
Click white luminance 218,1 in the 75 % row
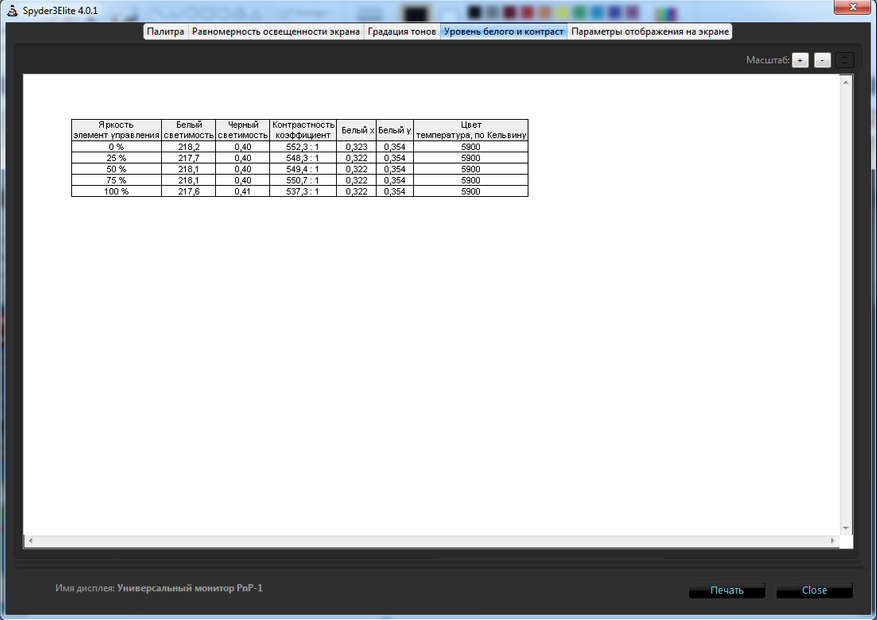coord(188,181)
